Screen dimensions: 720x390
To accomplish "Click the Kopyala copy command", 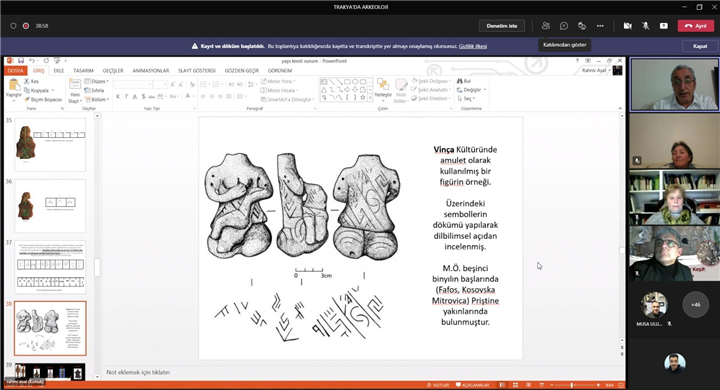I will [39, 90].
